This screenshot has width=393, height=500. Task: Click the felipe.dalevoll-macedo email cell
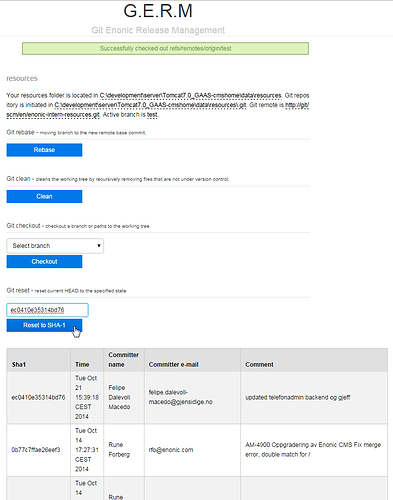coord(180,397)
